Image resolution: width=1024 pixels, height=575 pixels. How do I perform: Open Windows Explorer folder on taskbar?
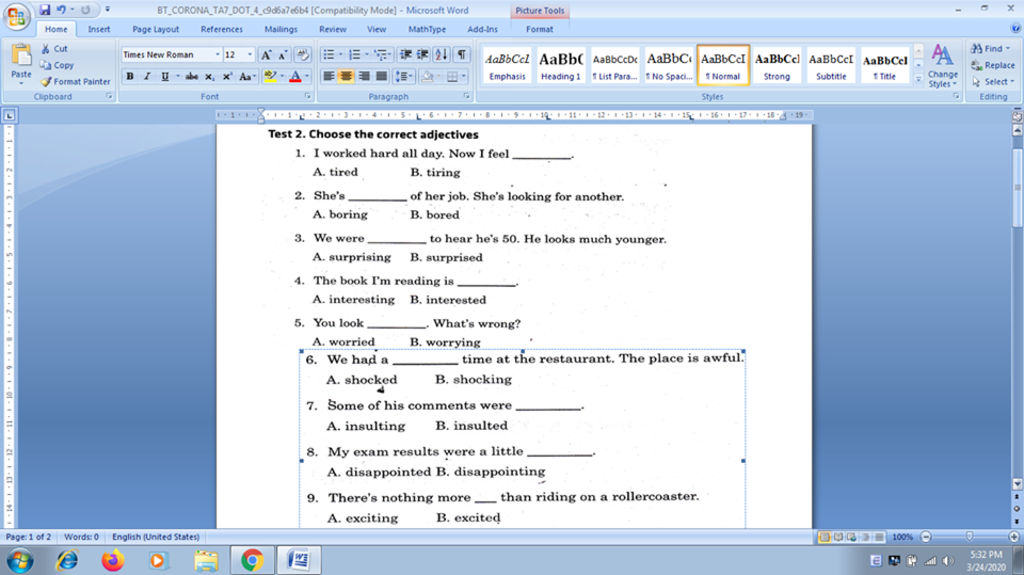(206, 560)
